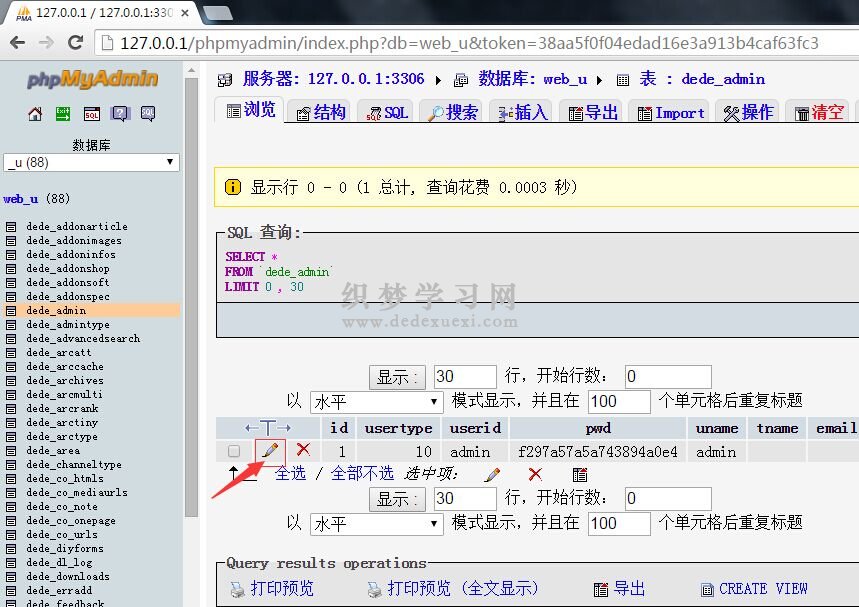Click the dede_downloads table icon
This screenshot has width=859, height=607.
[10, 577]
